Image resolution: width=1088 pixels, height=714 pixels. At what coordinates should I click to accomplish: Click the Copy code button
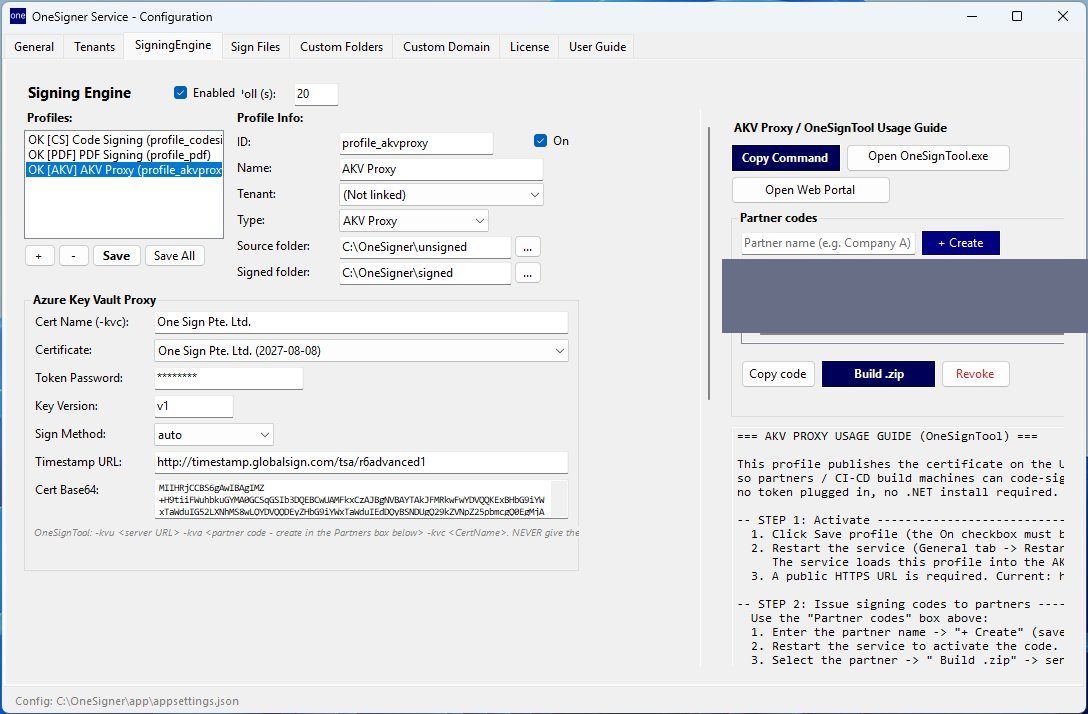pyautogui.click(x=777, y=374)
